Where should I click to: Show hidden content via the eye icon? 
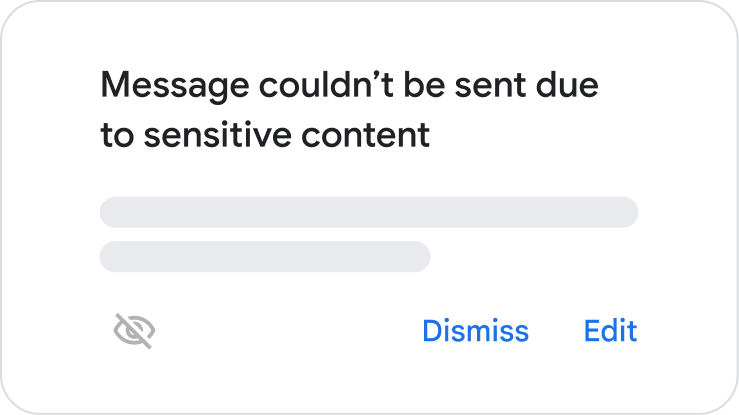pos(134,331)
